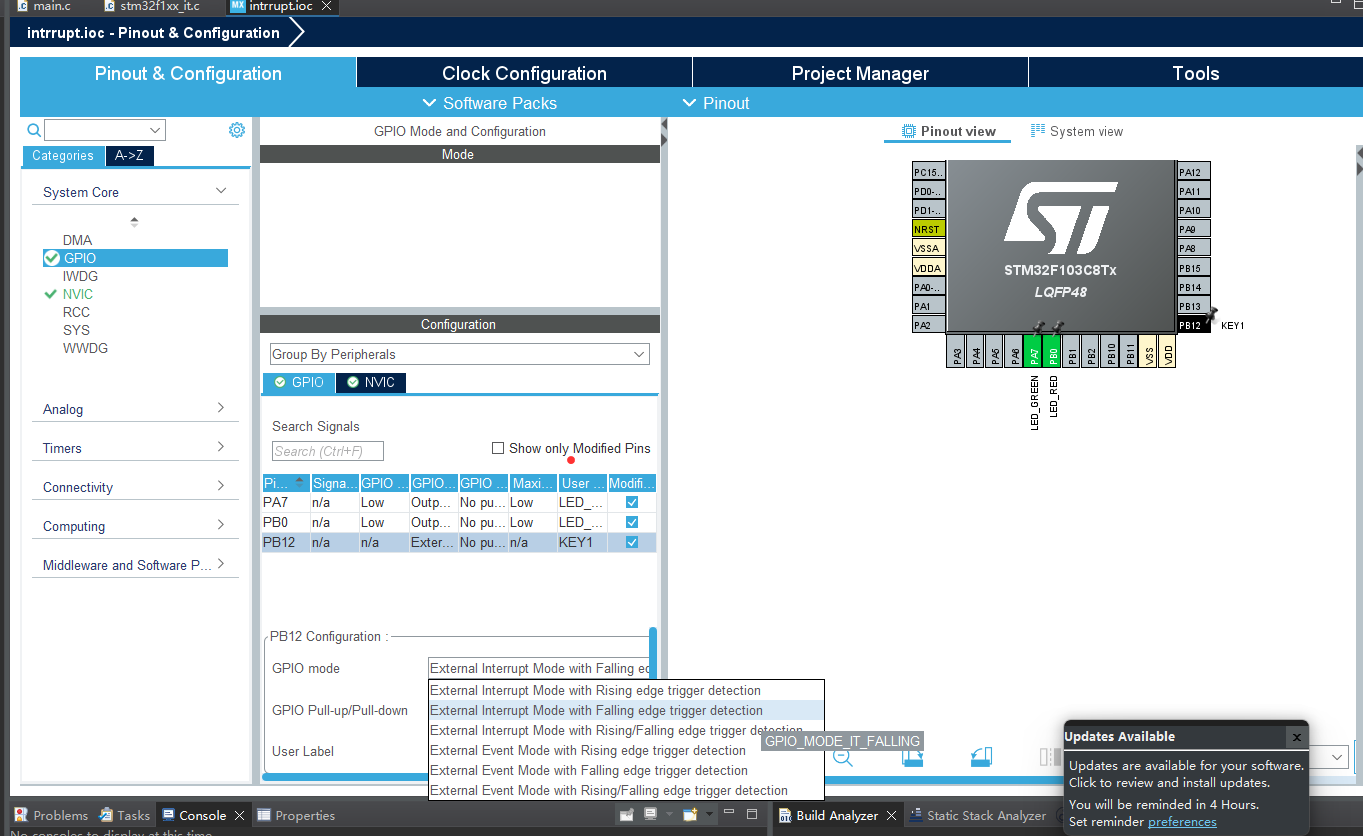The image size is (1363, 836).
Task: Switch to System view
Action: pos(1077,131)
